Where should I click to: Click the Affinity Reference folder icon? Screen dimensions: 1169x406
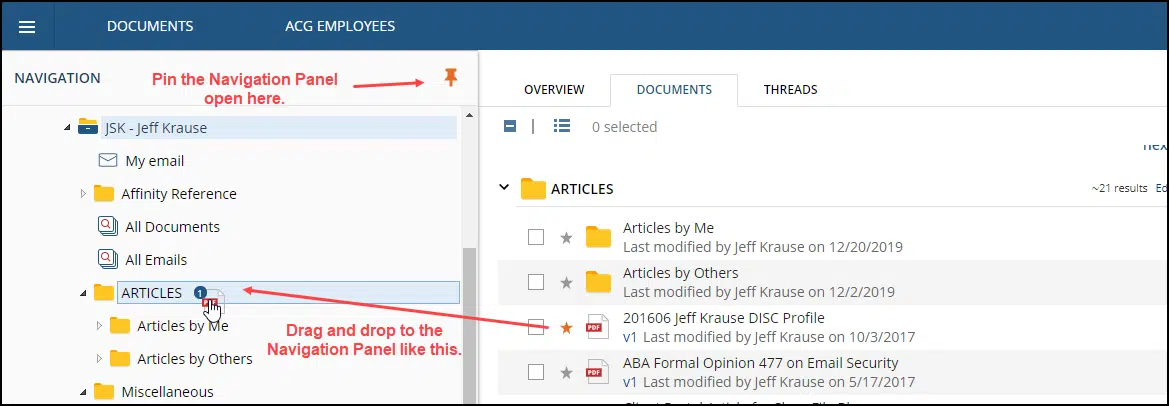pyautogui.click(x=104, y=194)
